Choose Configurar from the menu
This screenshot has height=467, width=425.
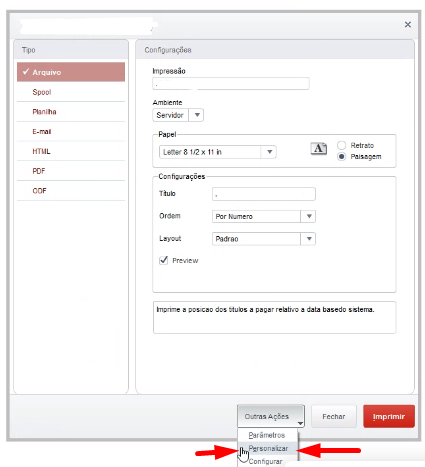[267, 461]
